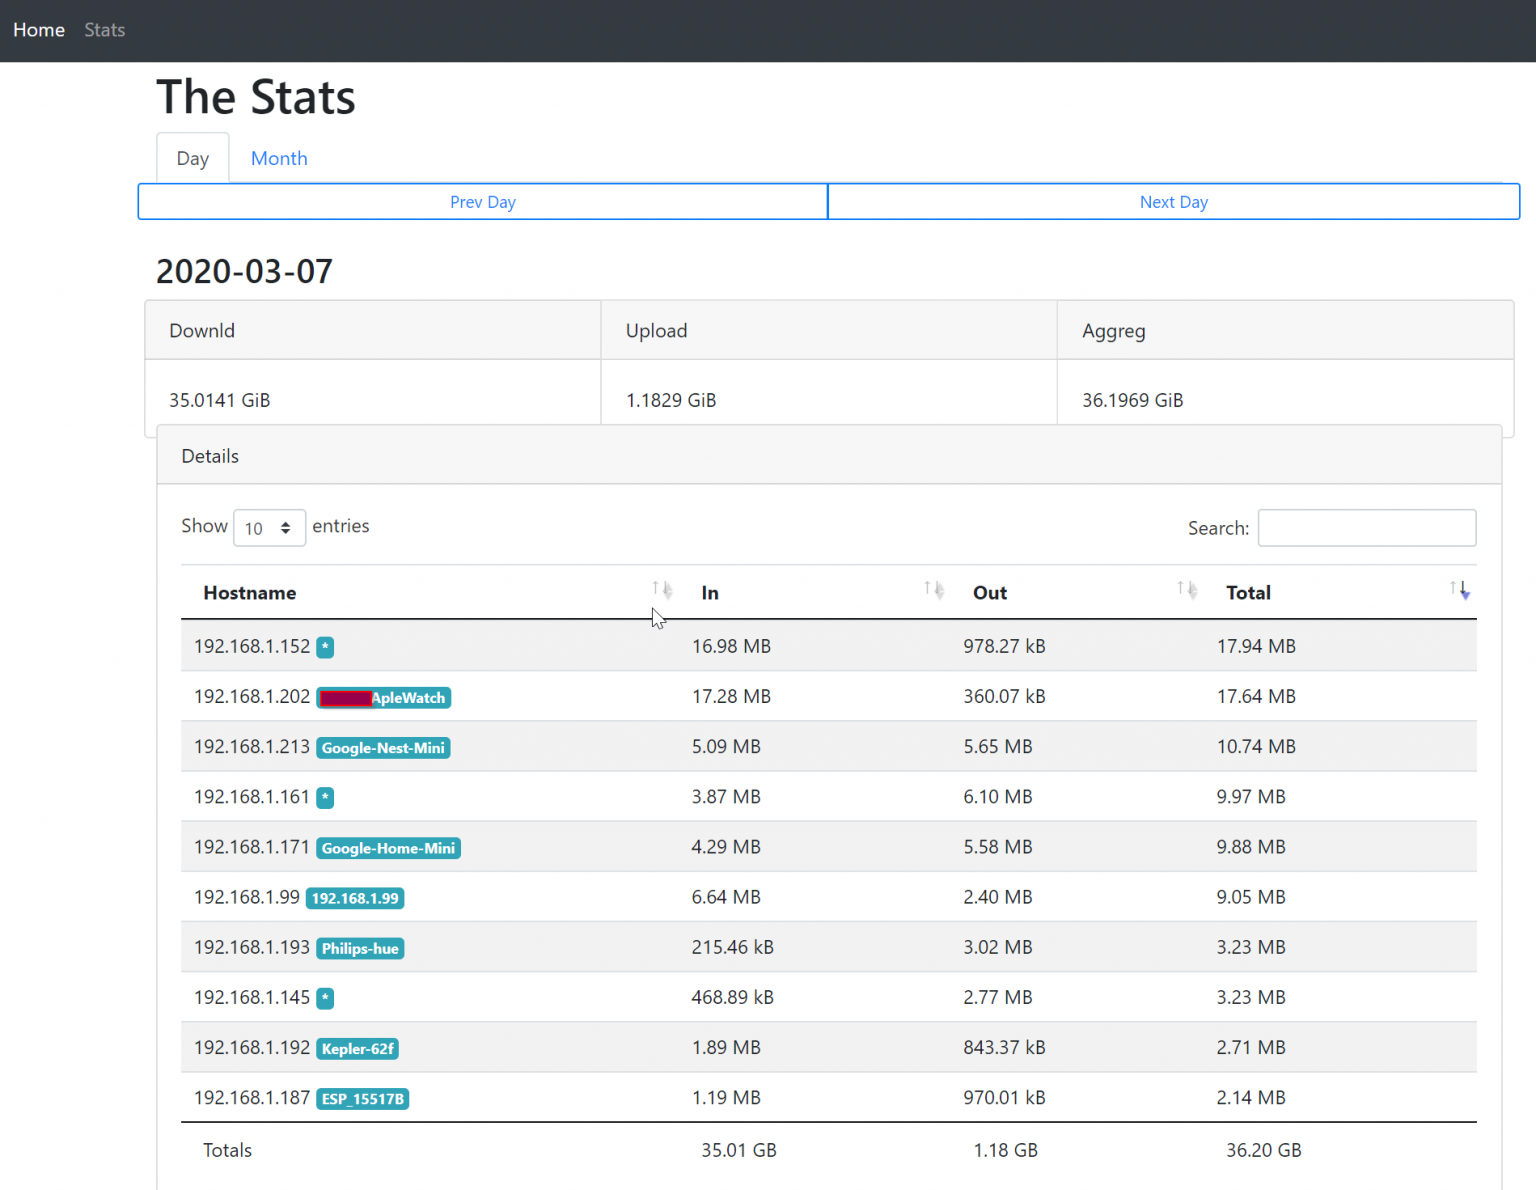Go to Next Day
This screenshot has width=1536, height=1190.
click(x=1173, y=202)
